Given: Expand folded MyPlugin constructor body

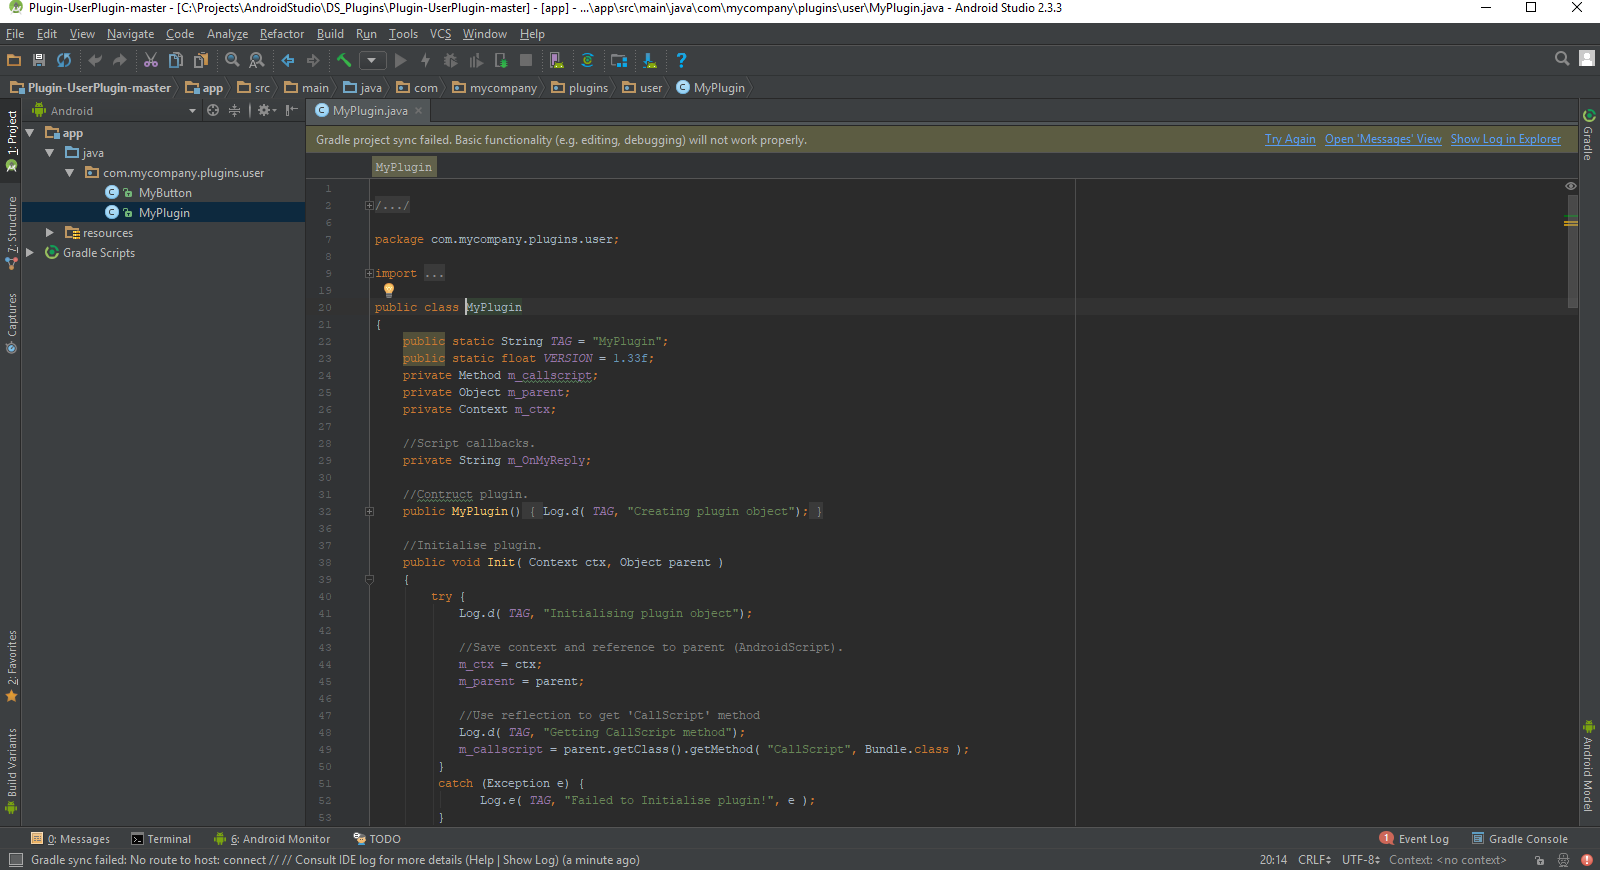Looking at the screenshot, I should (369, 512).
